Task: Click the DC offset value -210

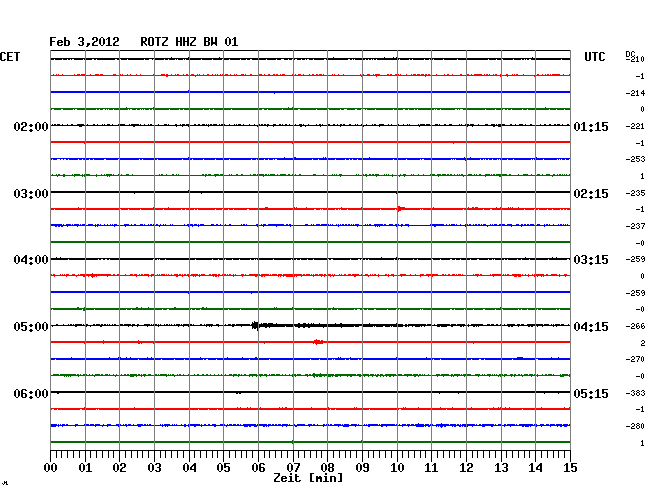Action: point(635,59)
